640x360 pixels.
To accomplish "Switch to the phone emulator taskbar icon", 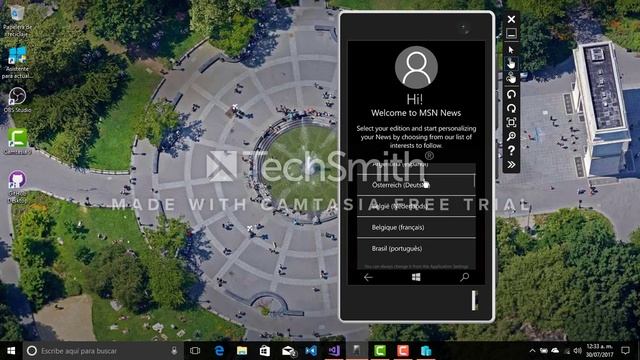I will pos(357,351).
